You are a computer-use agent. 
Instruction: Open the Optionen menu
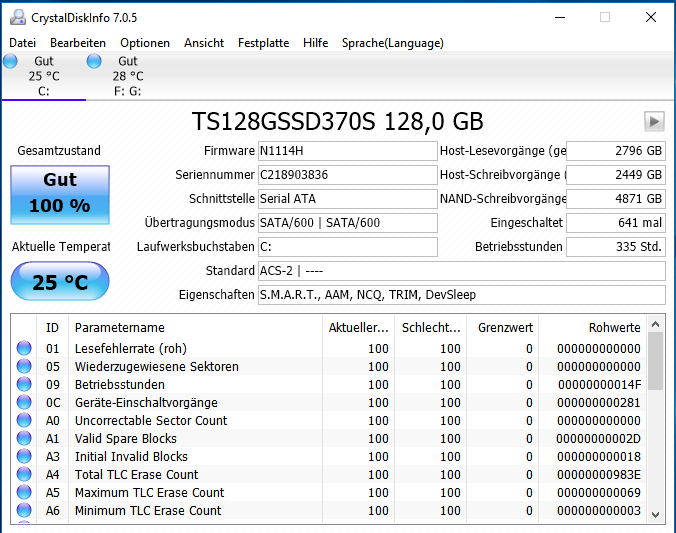click(145, 43)
